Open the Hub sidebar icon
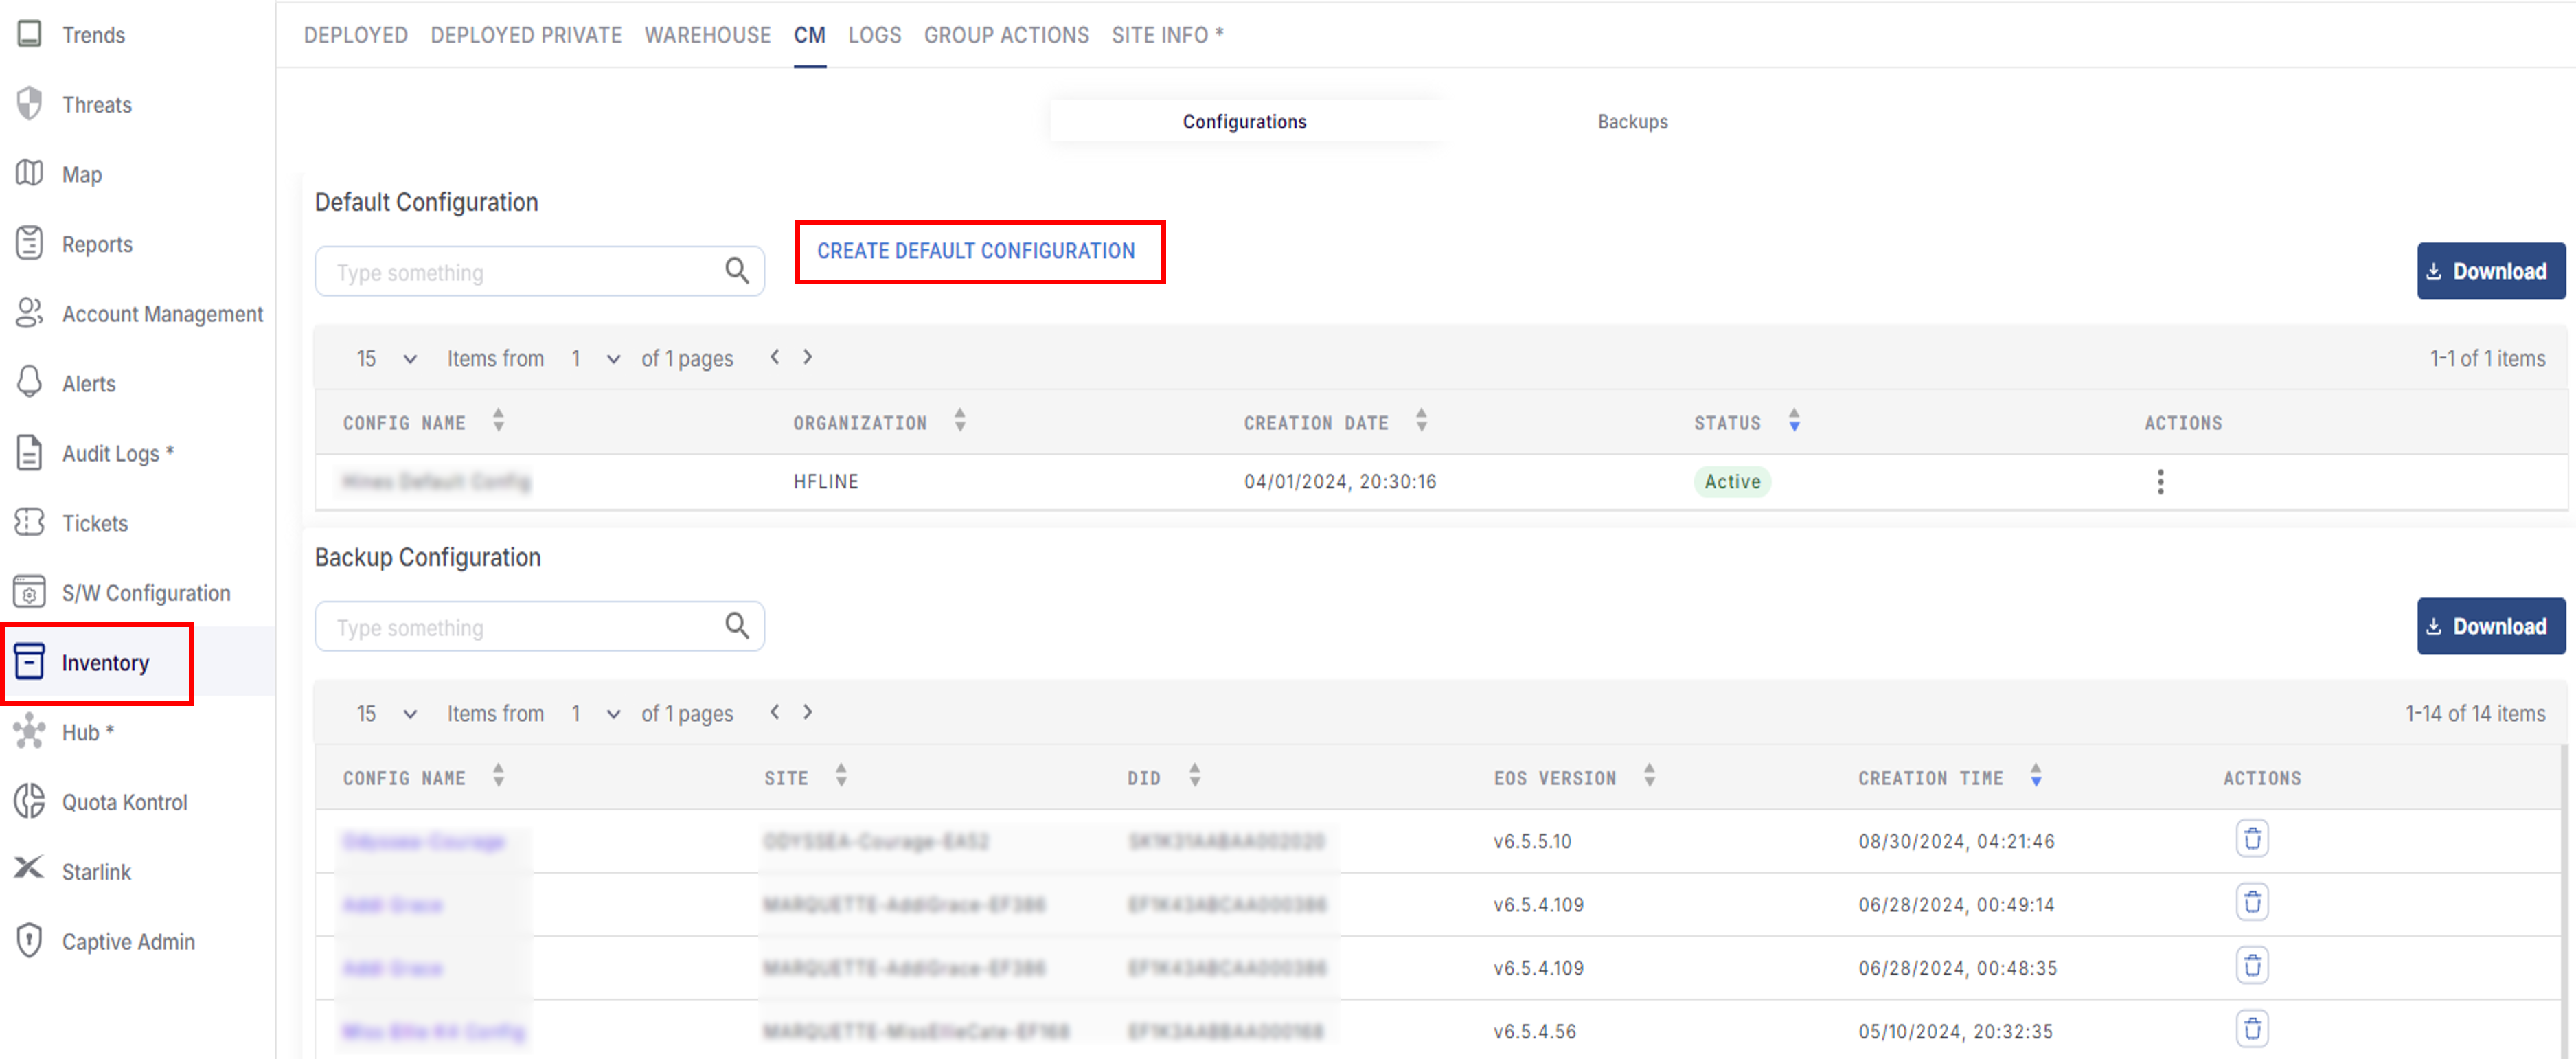This screenshot has width=2576, height=1059. click(29, 731)
